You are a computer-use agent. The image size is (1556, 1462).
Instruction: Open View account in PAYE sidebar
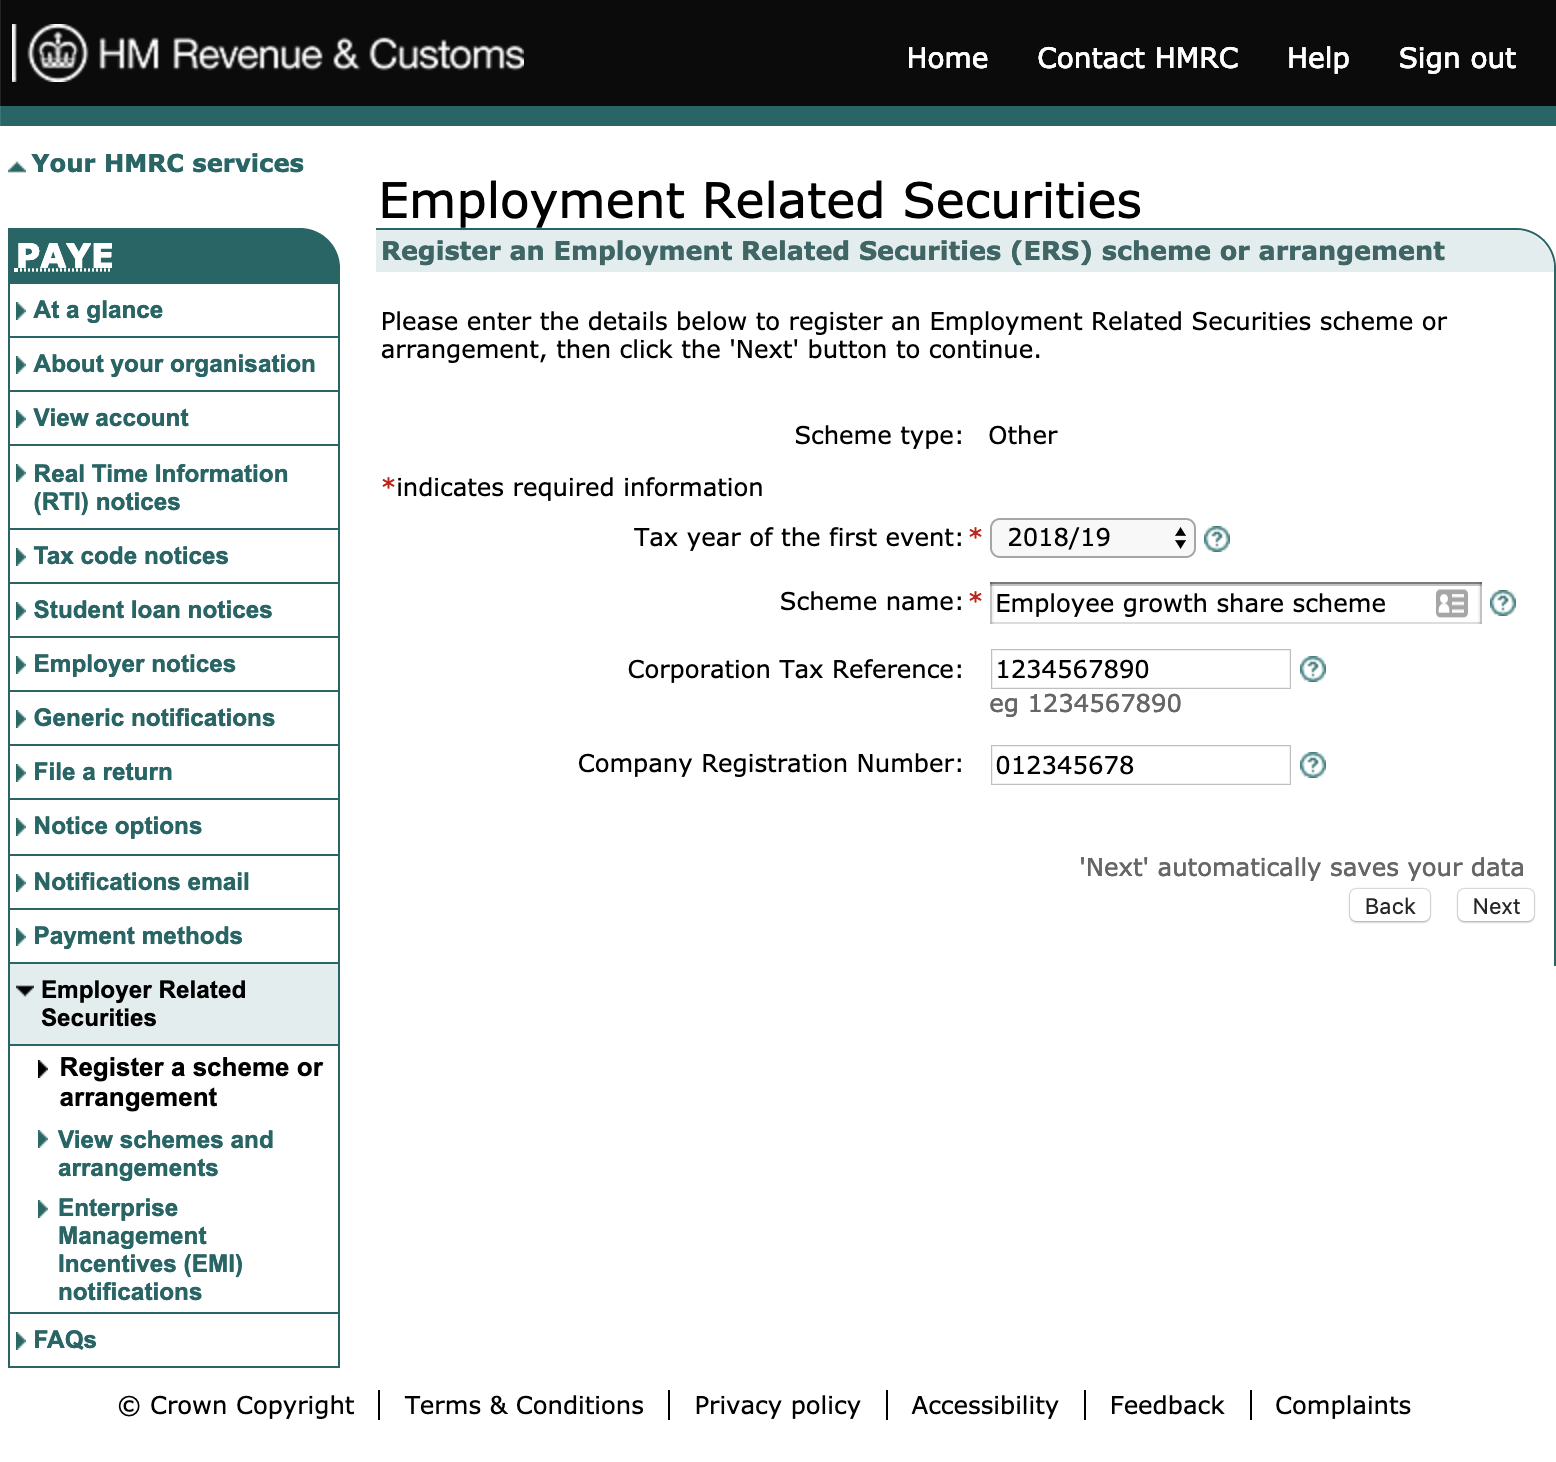[111, 418]
